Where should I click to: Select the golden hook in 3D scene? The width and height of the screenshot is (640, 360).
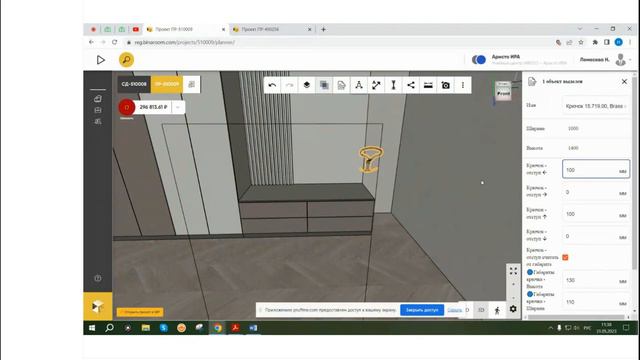tap(371, 159)
